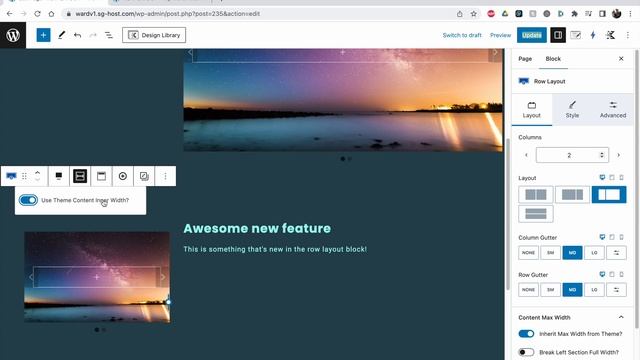Undo the last change
This screenshot has width=640, height=360.
pyautogui.click(x=78, y=35)
